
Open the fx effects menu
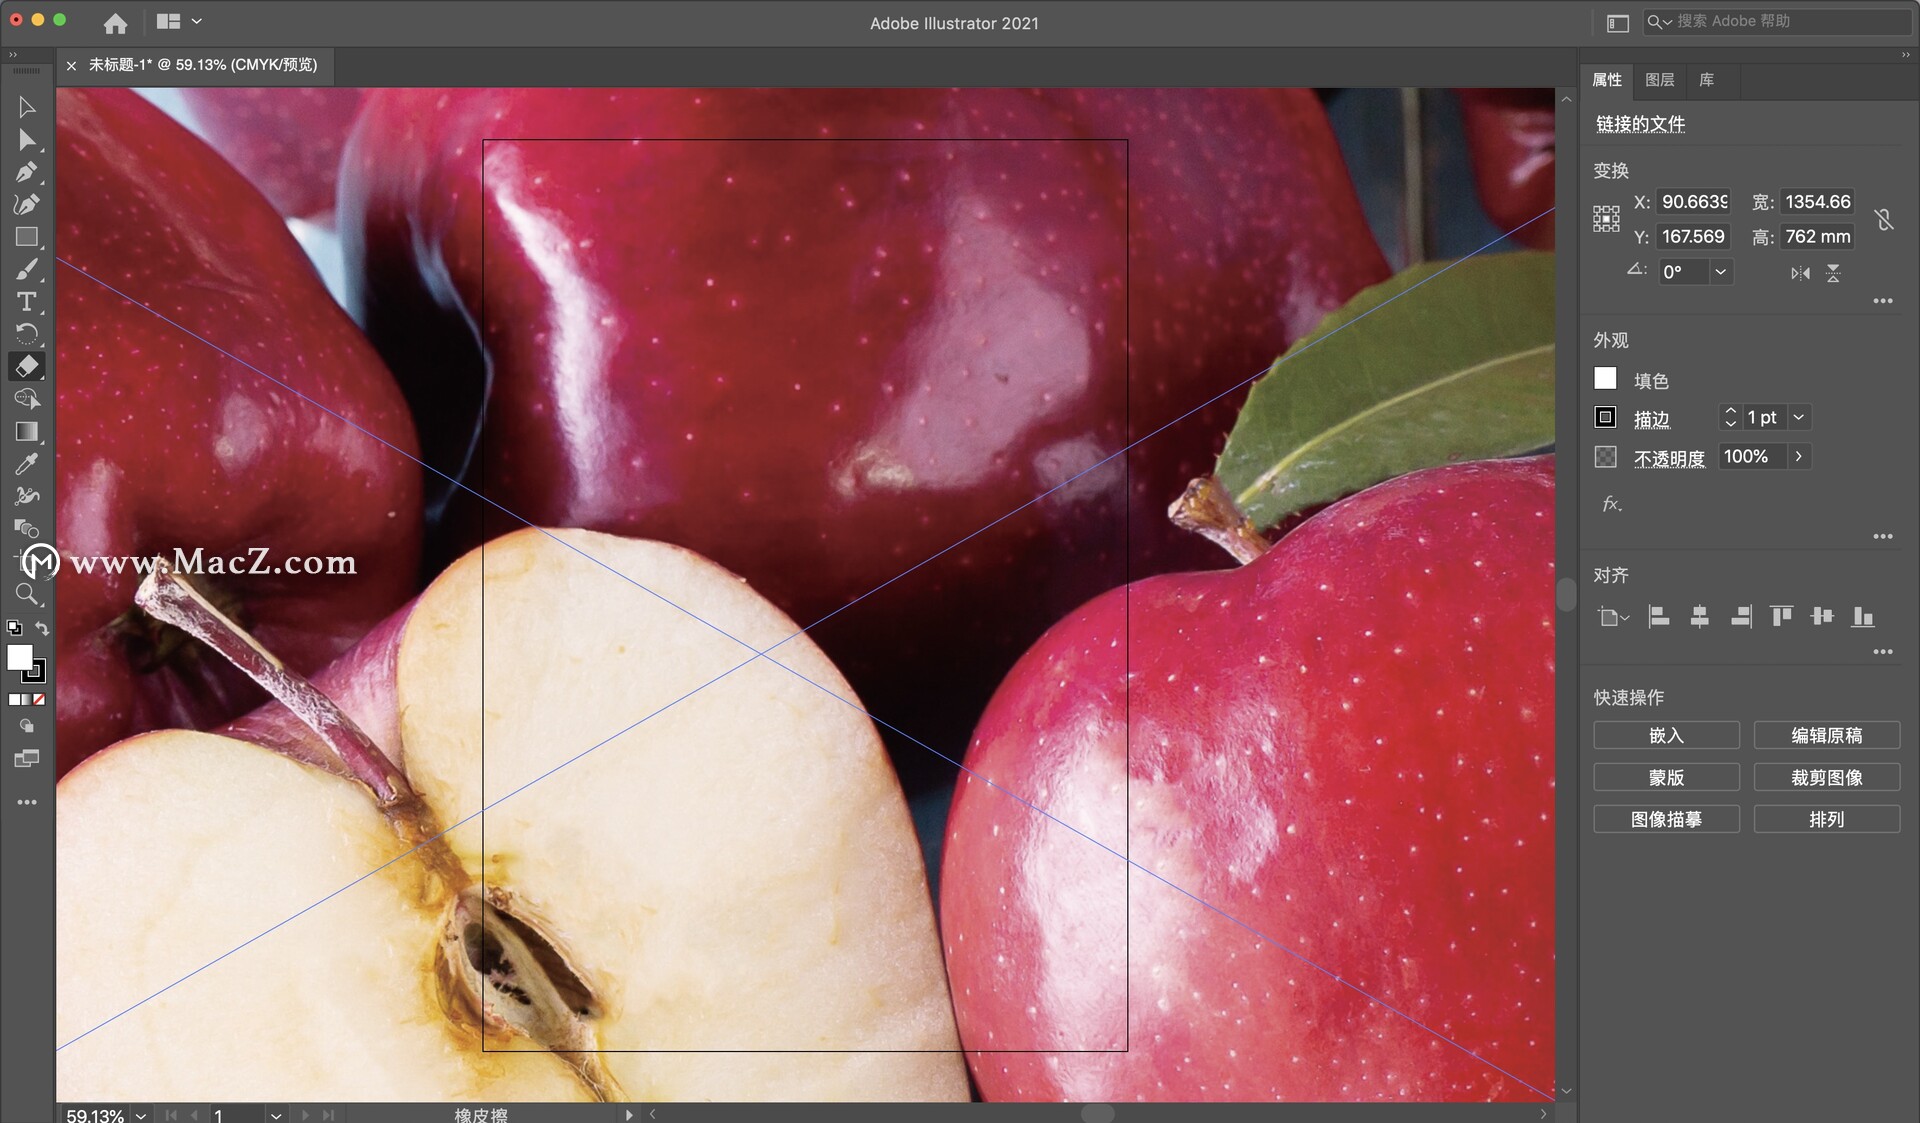click(1611, 504)
